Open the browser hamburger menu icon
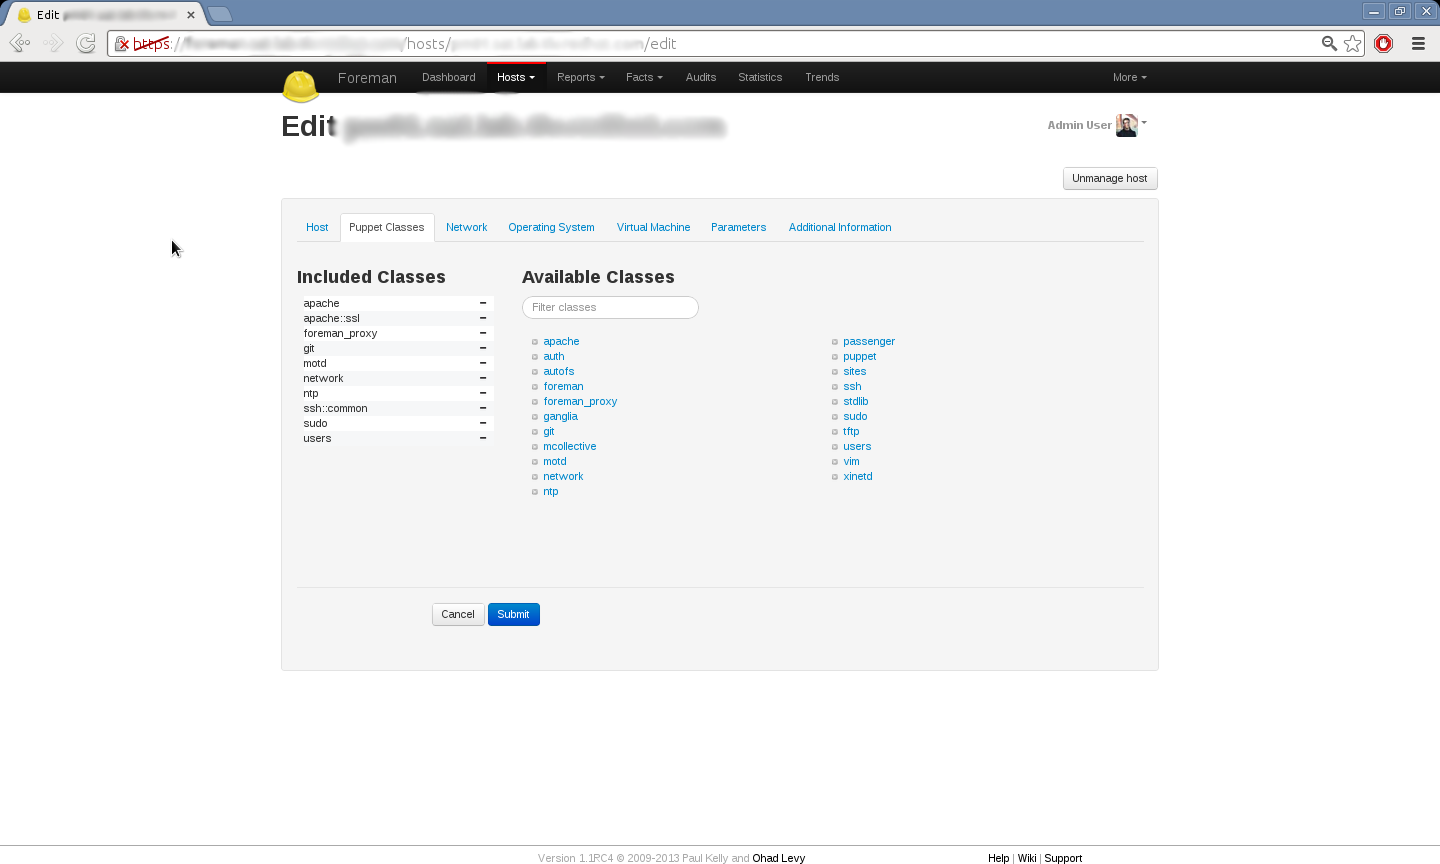1440x864 pixels. pyautogui.click(x=1418, y=43)
